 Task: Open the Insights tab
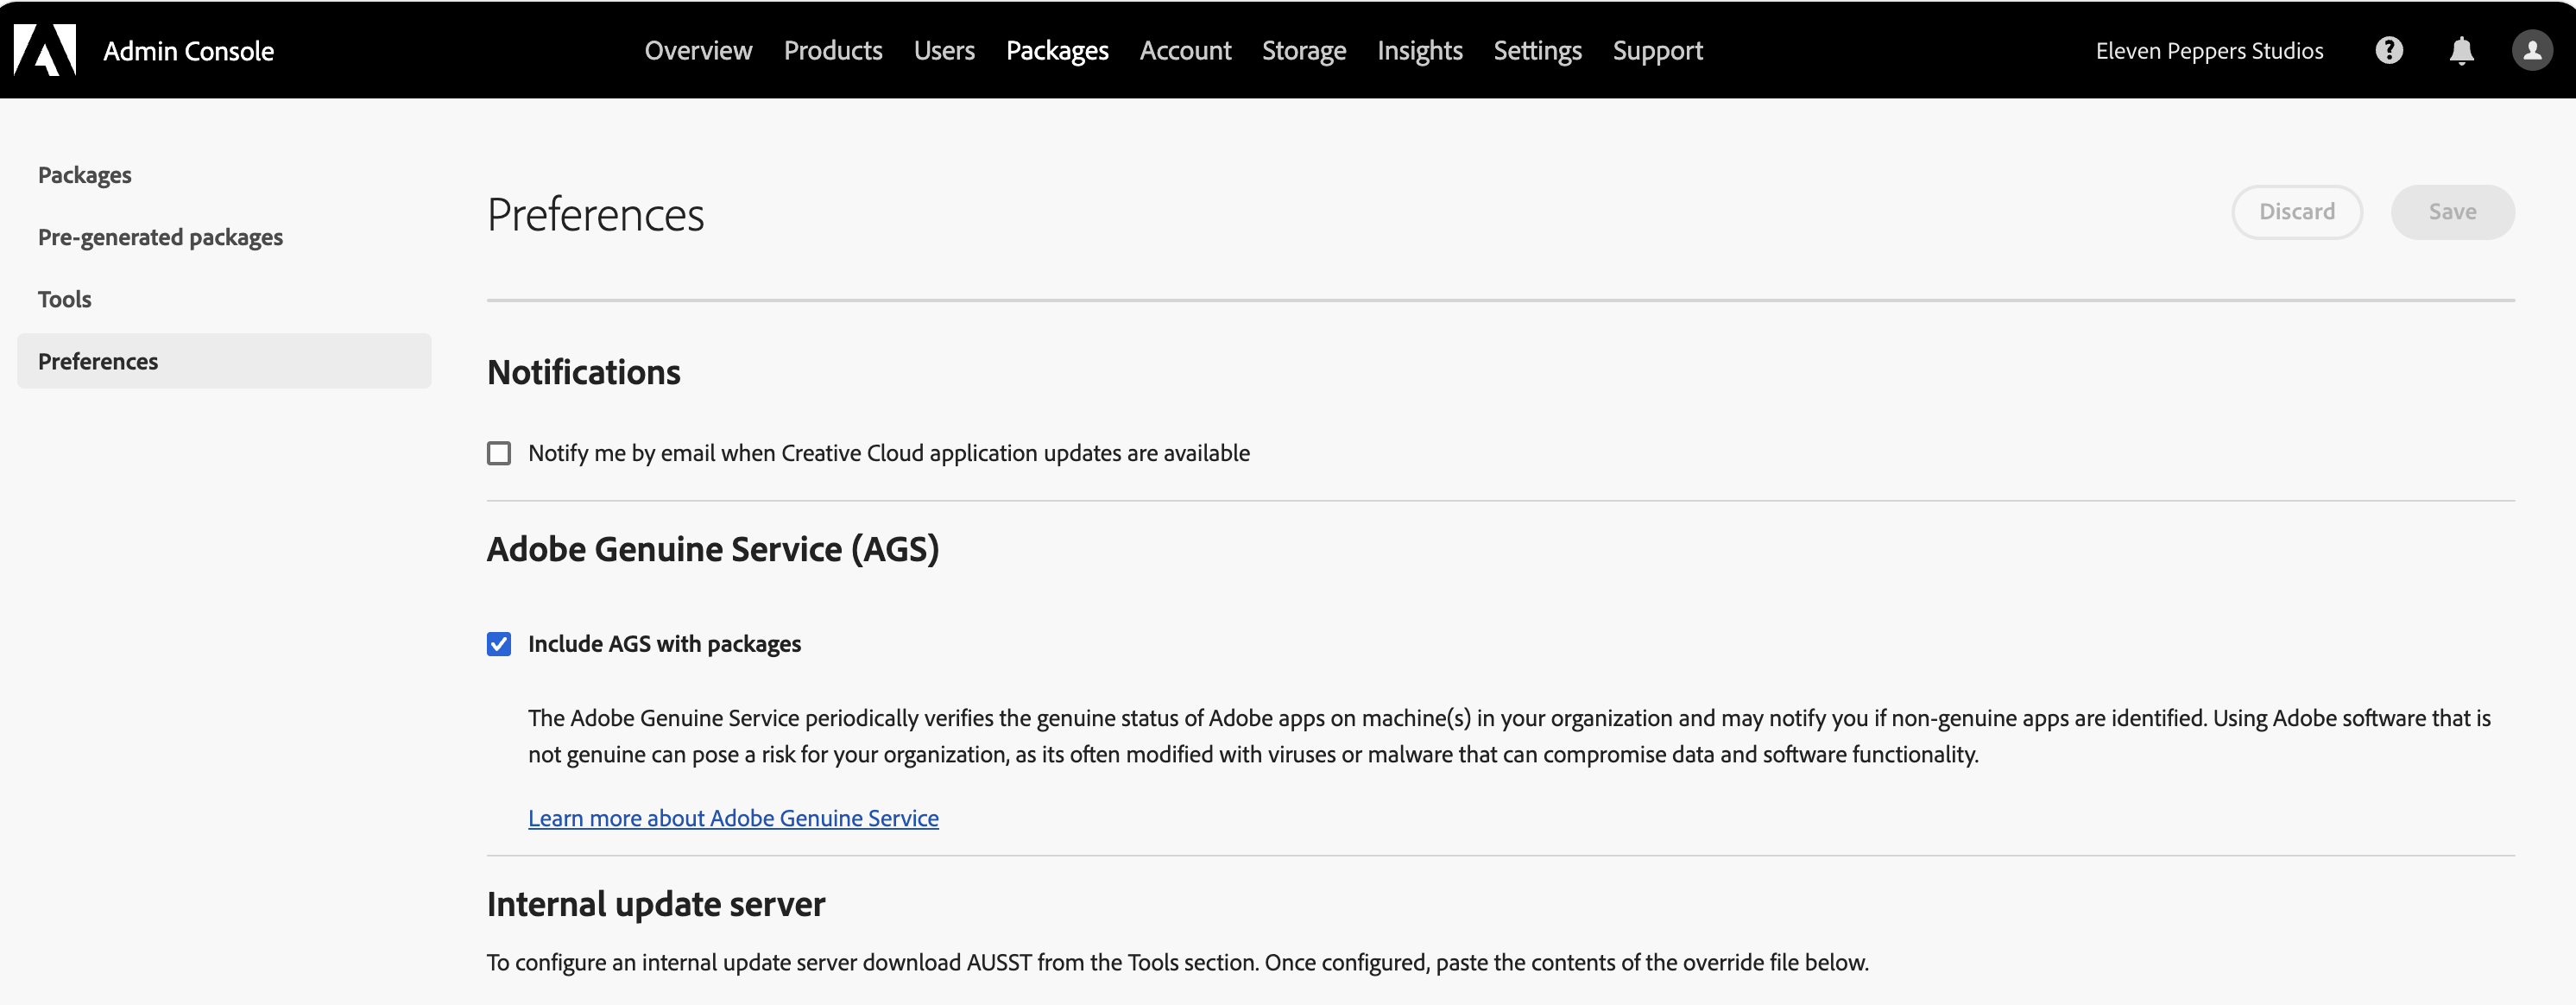point(1419,50)
